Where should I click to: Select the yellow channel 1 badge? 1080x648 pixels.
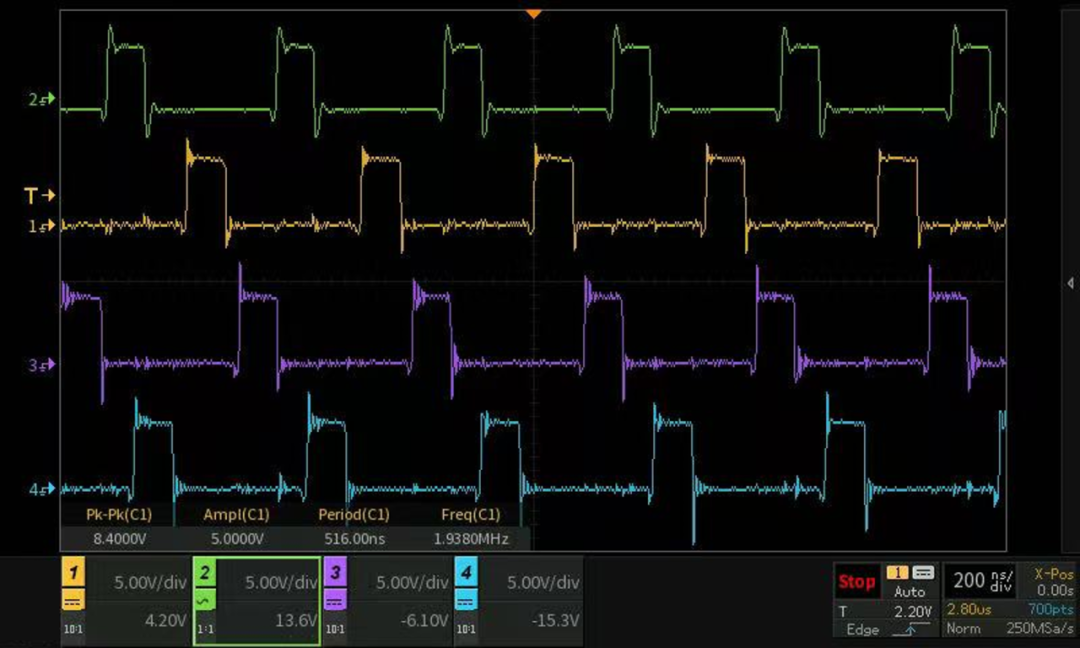pyautogui.click(x=73, y=572)
